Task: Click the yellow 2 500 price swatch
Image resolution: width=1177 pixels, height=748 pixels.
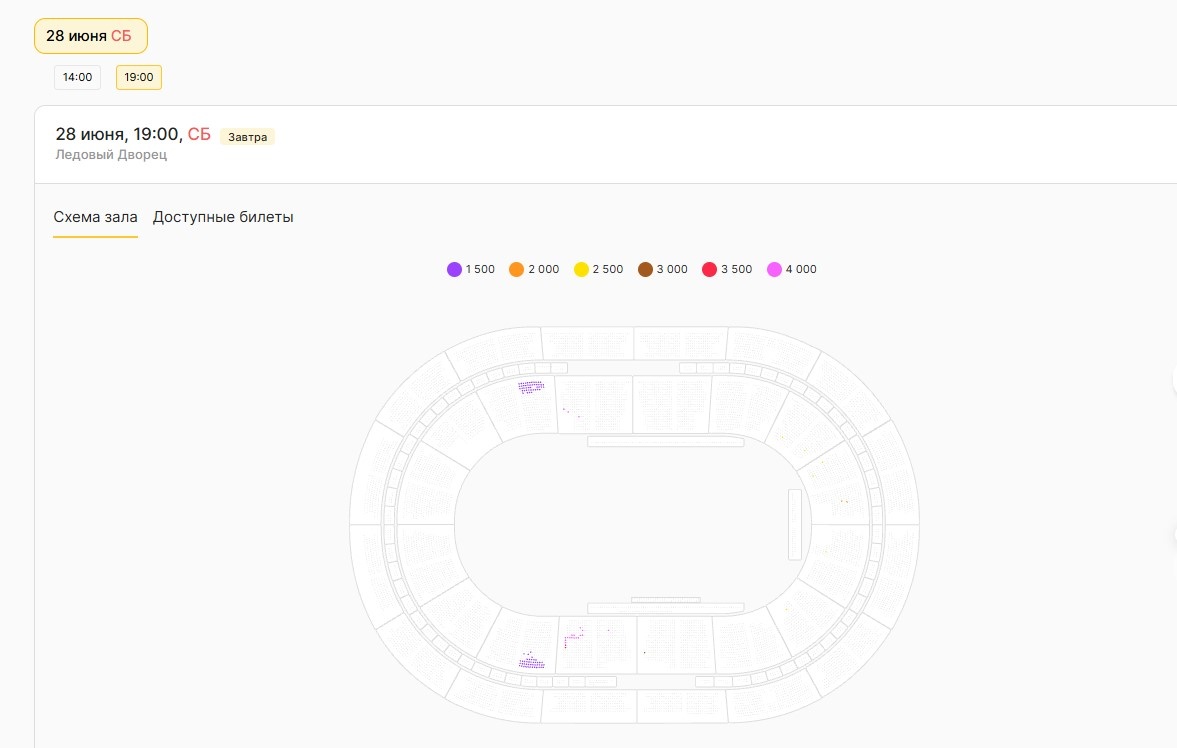Action: (x=581, y=269)
